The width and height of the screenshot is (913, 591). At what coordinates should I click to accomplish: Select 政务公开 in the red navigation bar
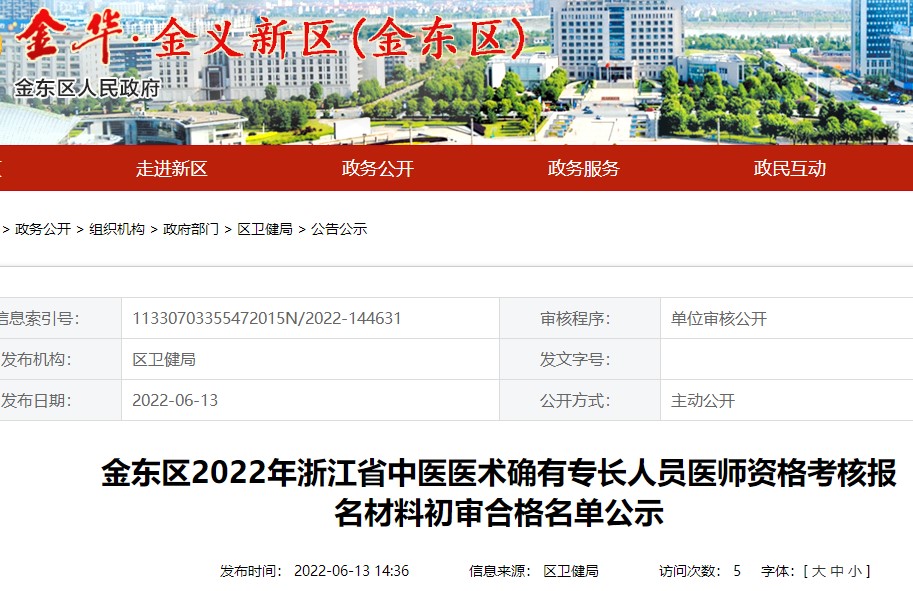point(377,168)
